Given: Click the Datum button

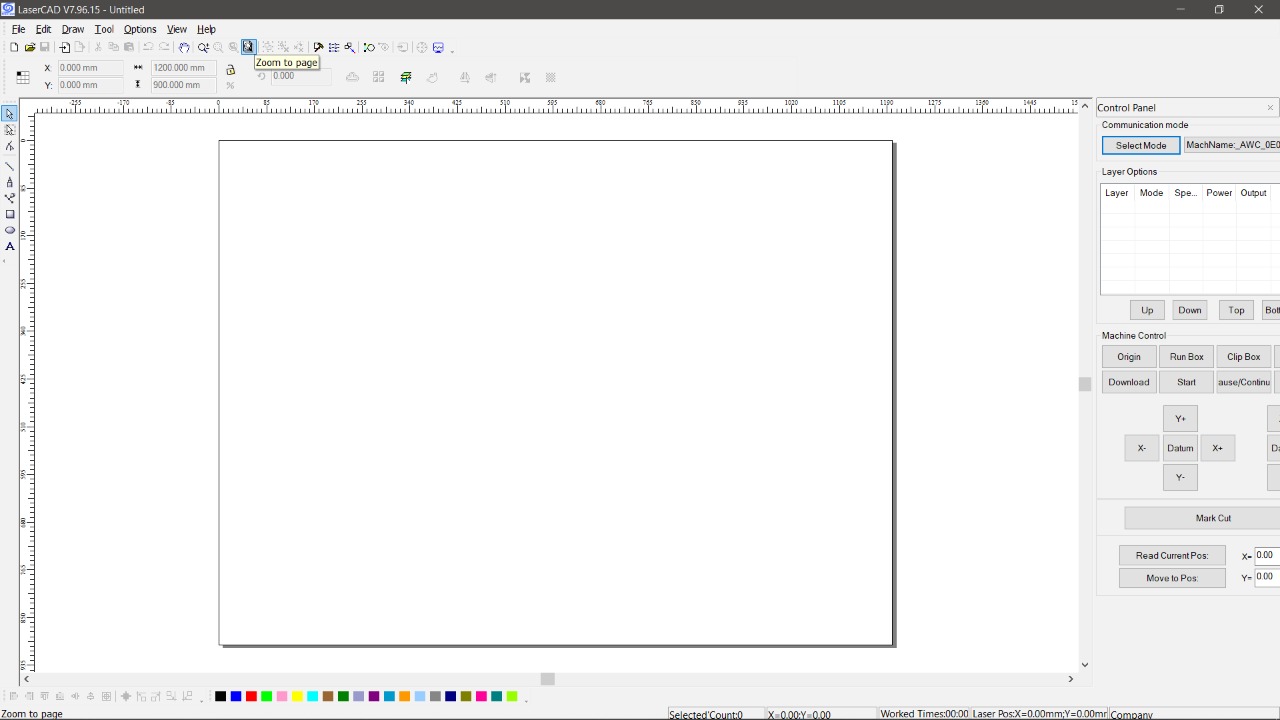Looking at the screenshot, I should [x=1180, y=448].
